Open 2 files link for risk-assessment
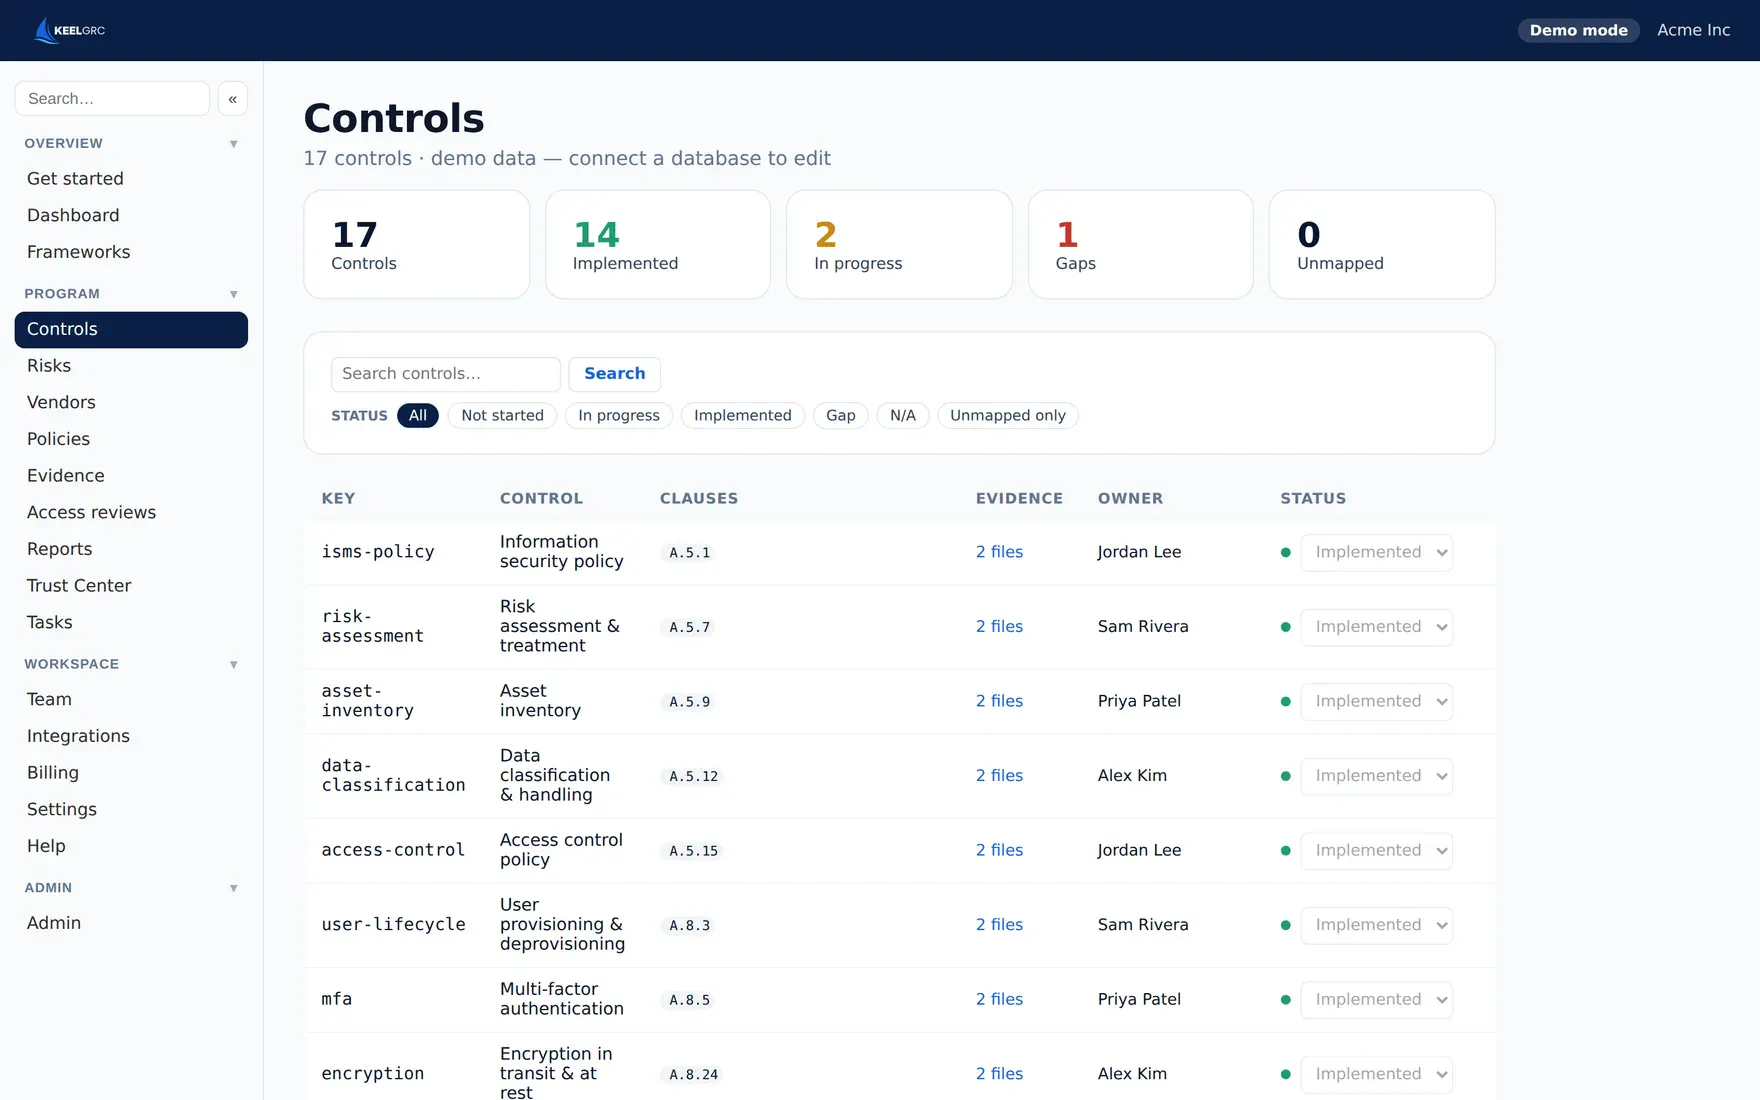This screenshot has height=1100, width=1760. 999,627
